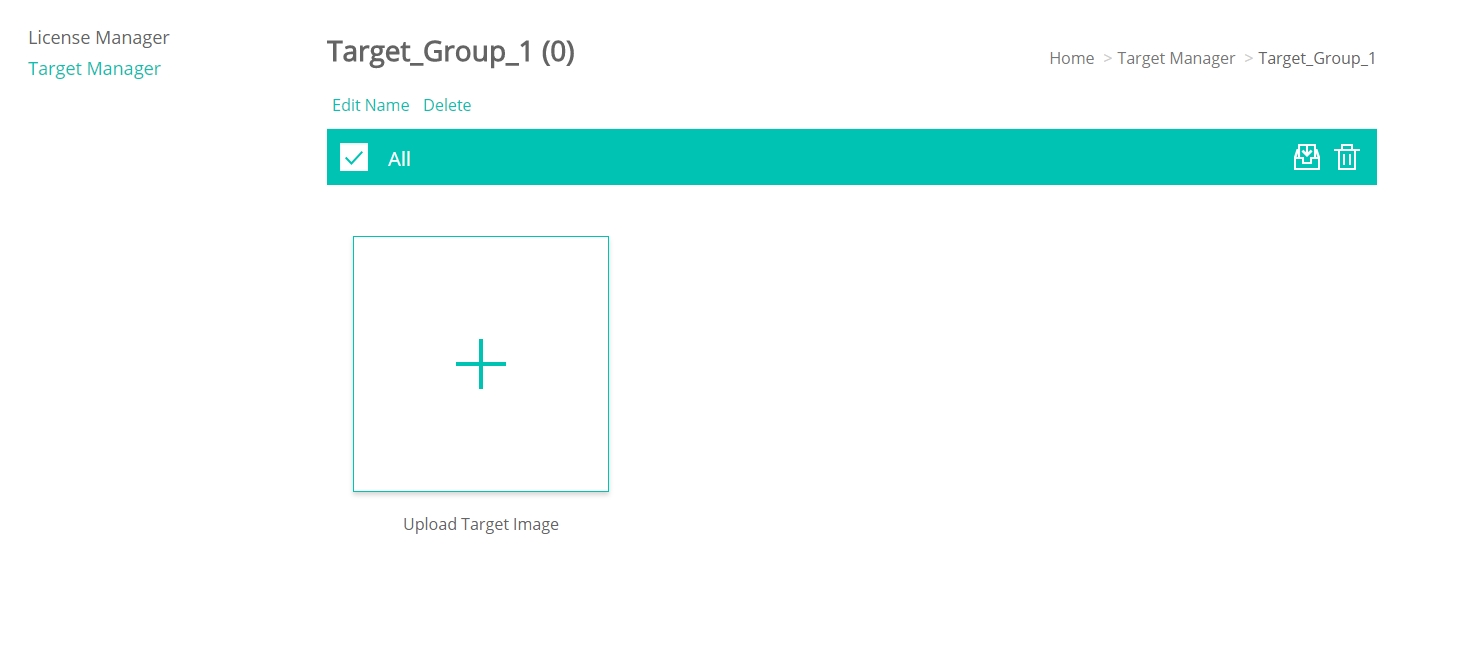Open License Manager in sidebar

click(x=99, y=38)
